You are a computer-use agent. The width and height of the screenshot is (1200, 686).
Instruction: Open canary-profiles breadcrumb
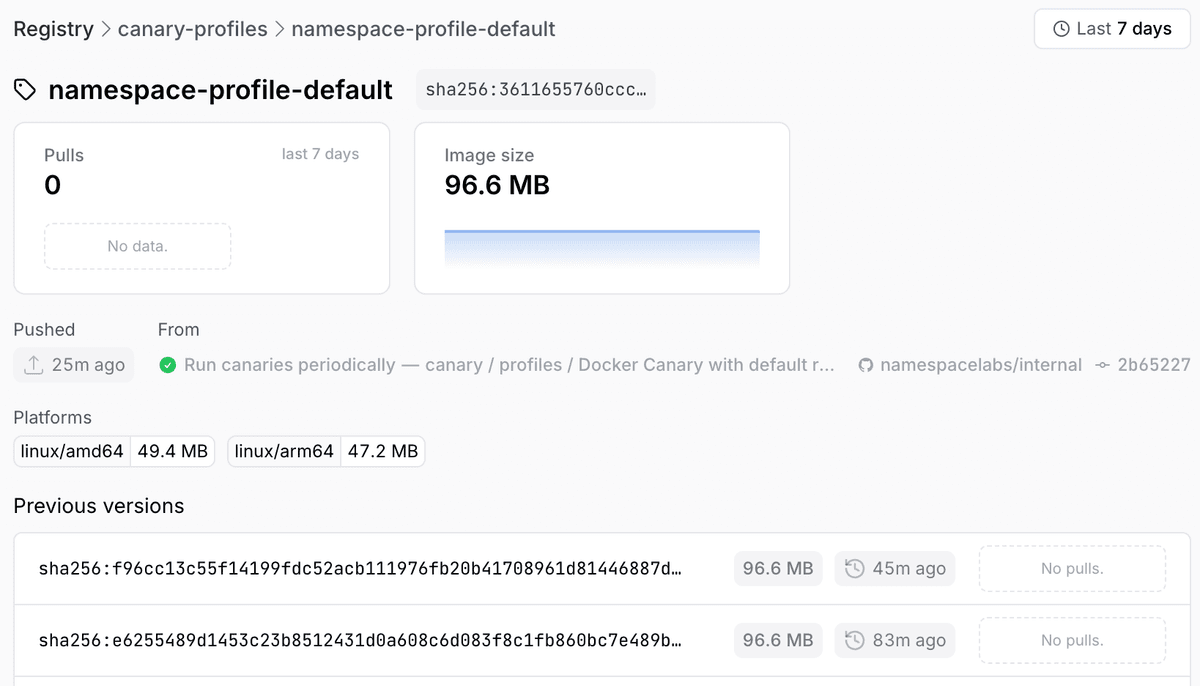click(192, 29)
